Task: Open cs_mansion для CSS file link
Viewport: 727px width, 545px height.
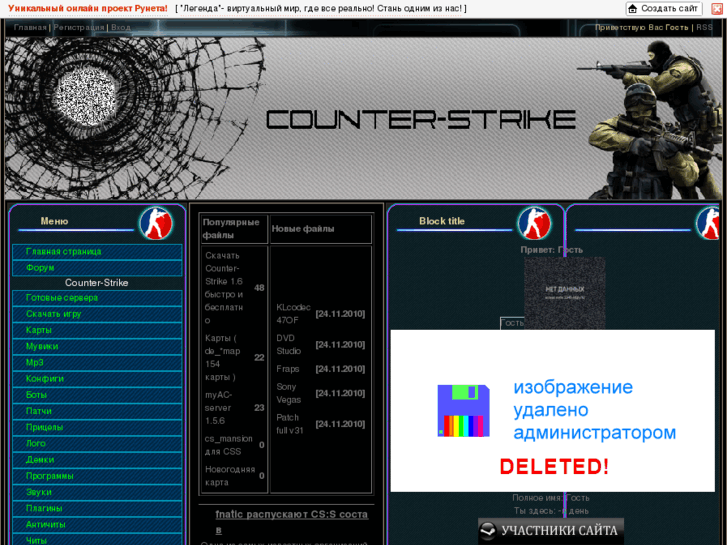Action: [x=229, y=445]
